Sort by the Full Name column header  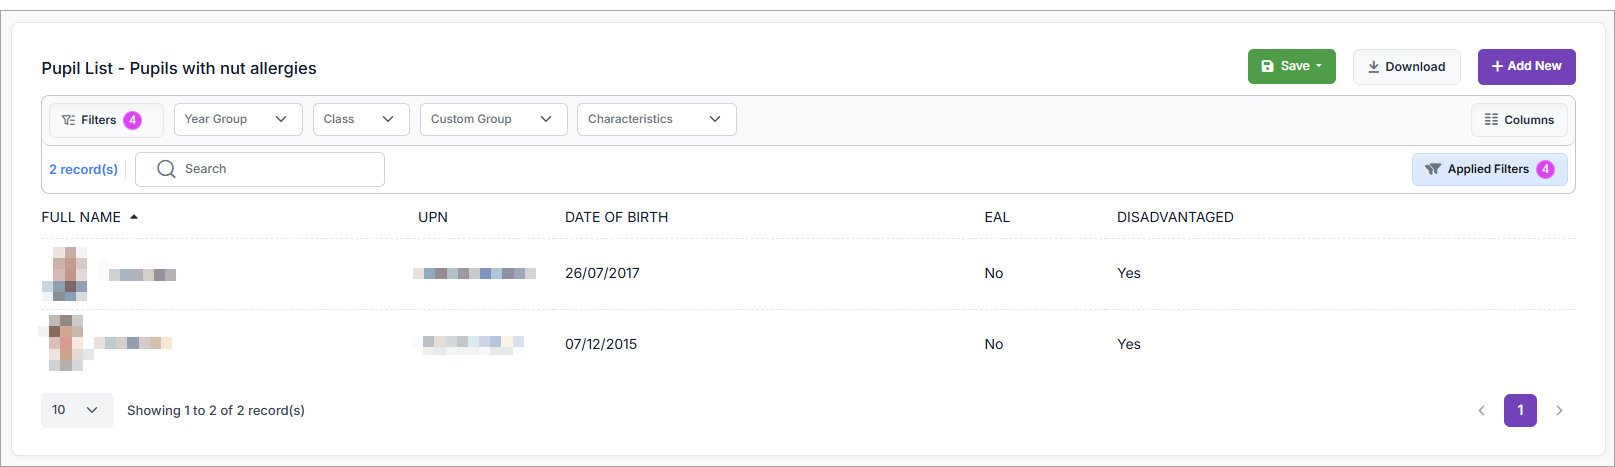[x=82, y=217]
